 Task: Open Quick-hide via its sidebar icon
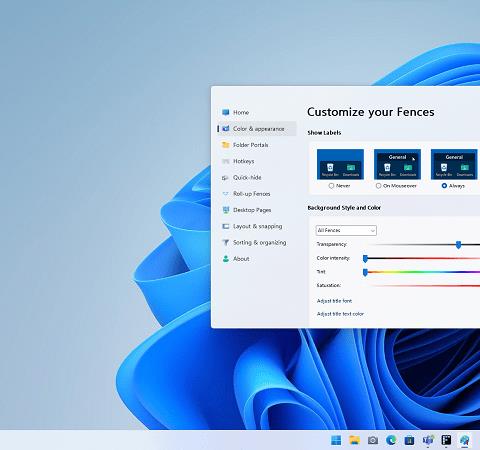(x=226, y=178)
